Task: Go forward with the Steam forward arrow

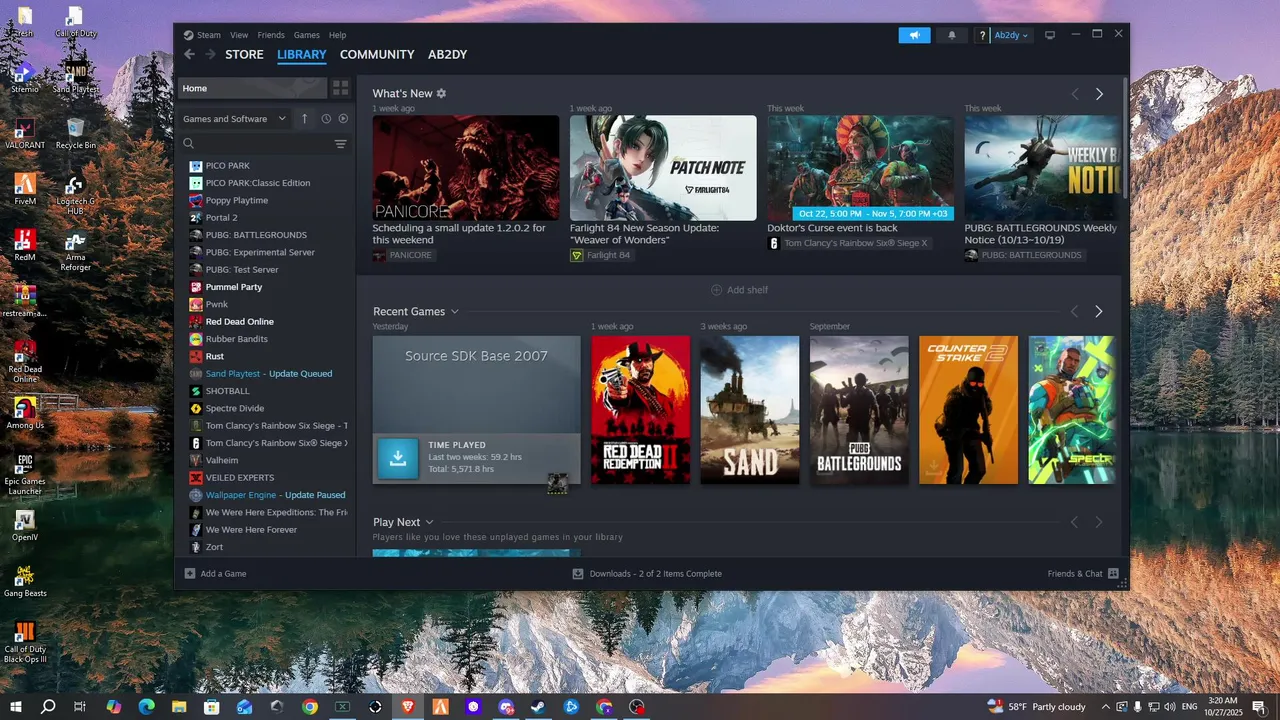Action: pos(209,55)
